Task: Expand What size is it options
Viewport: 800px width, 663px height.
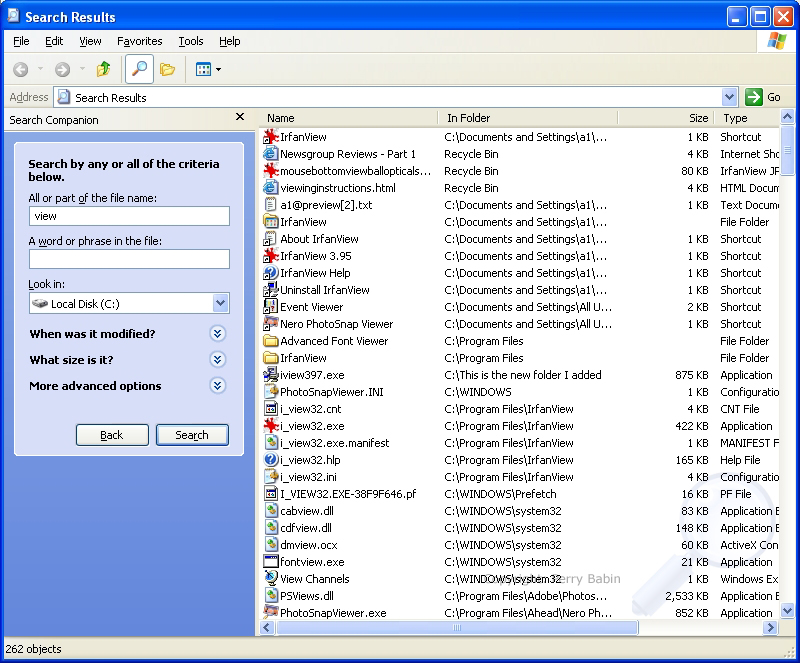Action: [x=217, y=360]
